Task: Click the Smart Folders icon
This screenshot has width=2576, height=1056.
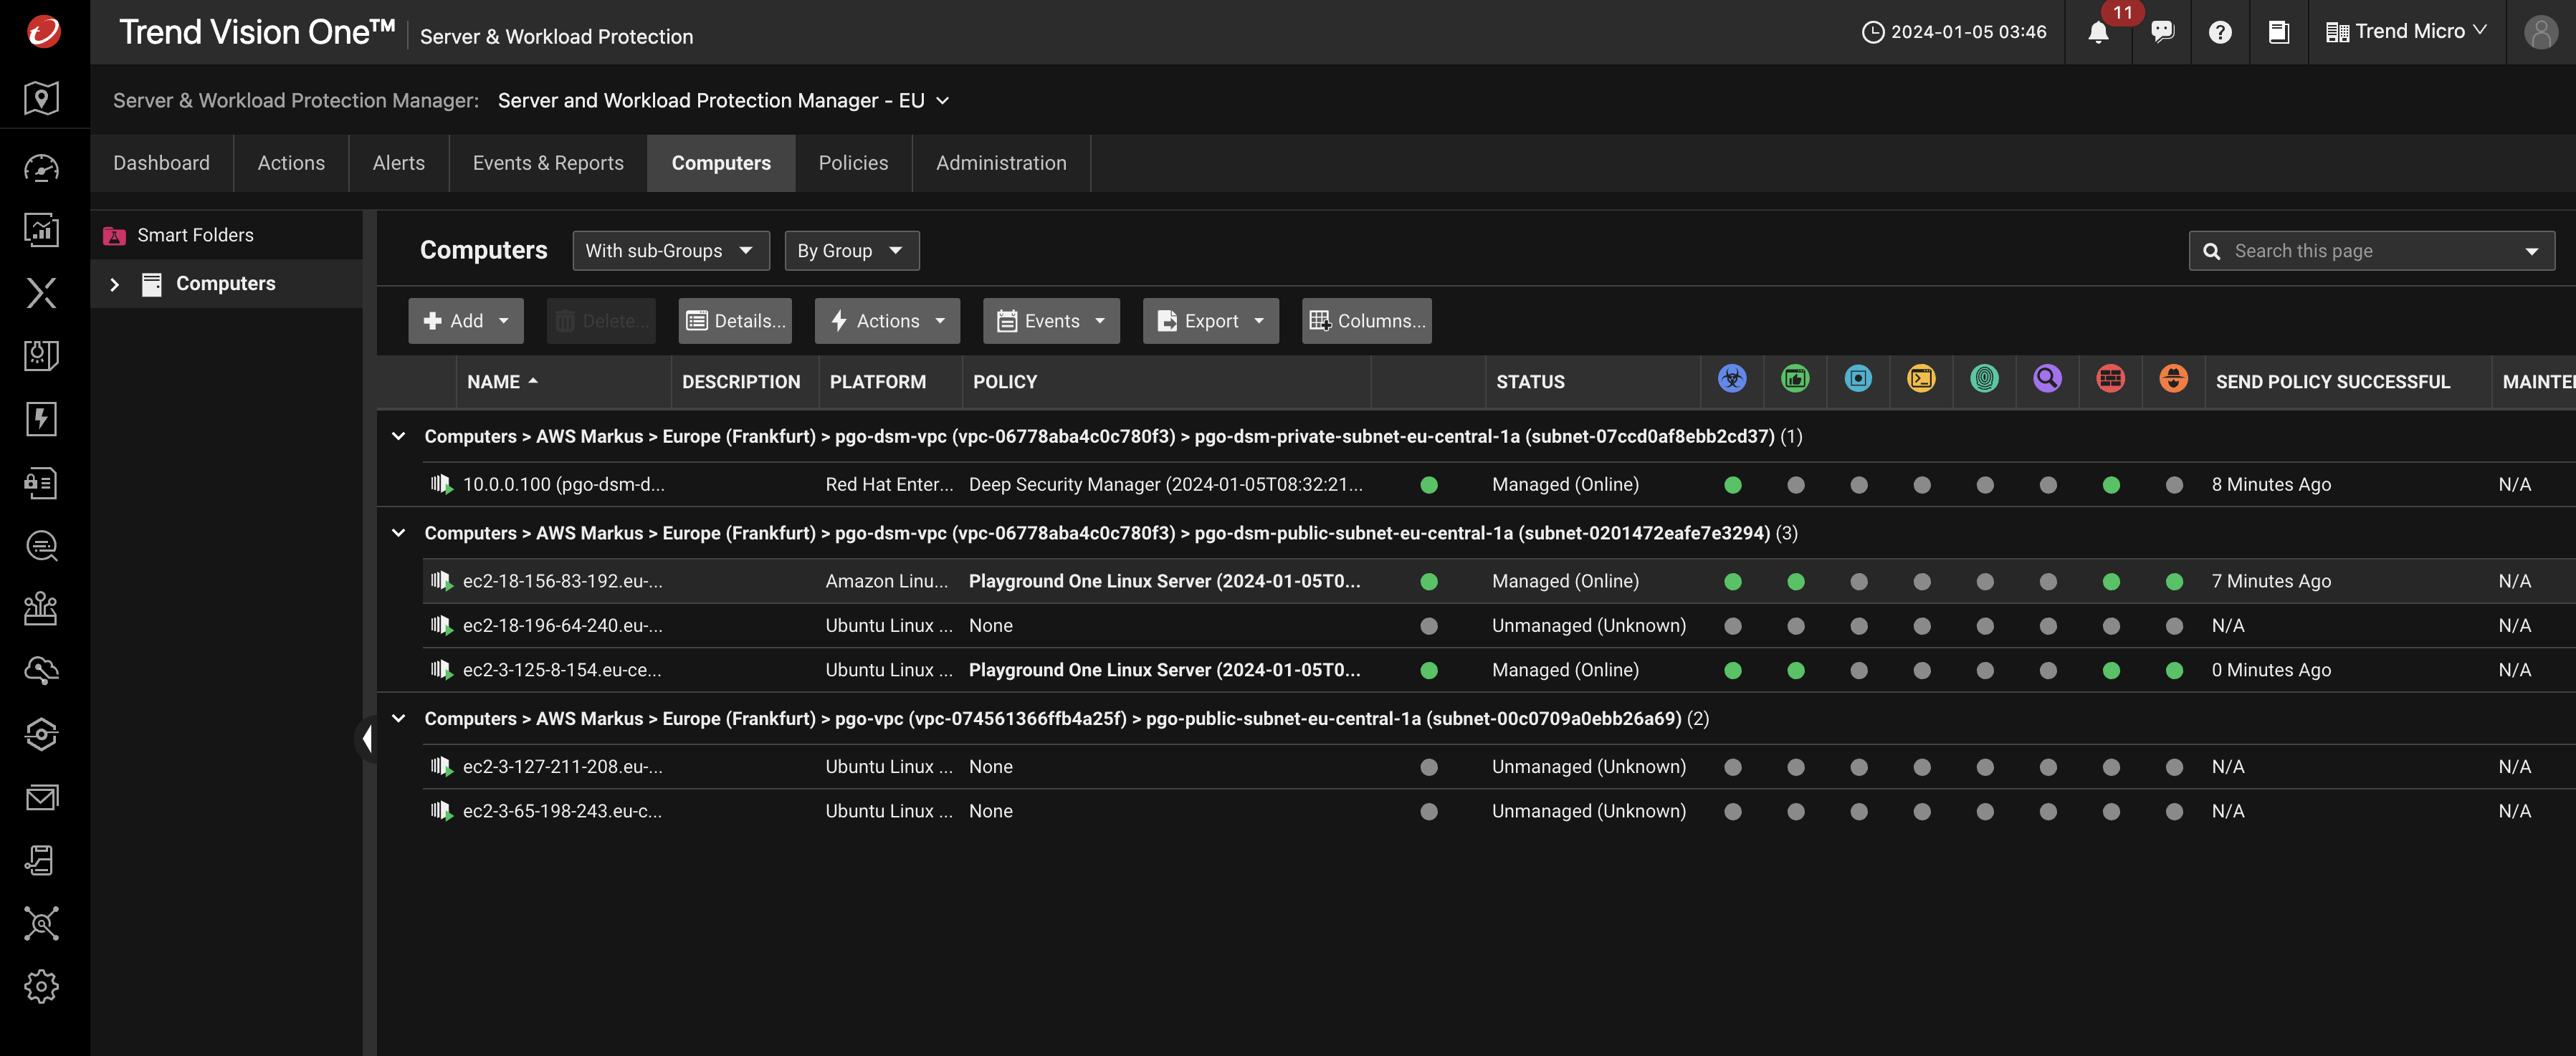Action: [115, 236]
